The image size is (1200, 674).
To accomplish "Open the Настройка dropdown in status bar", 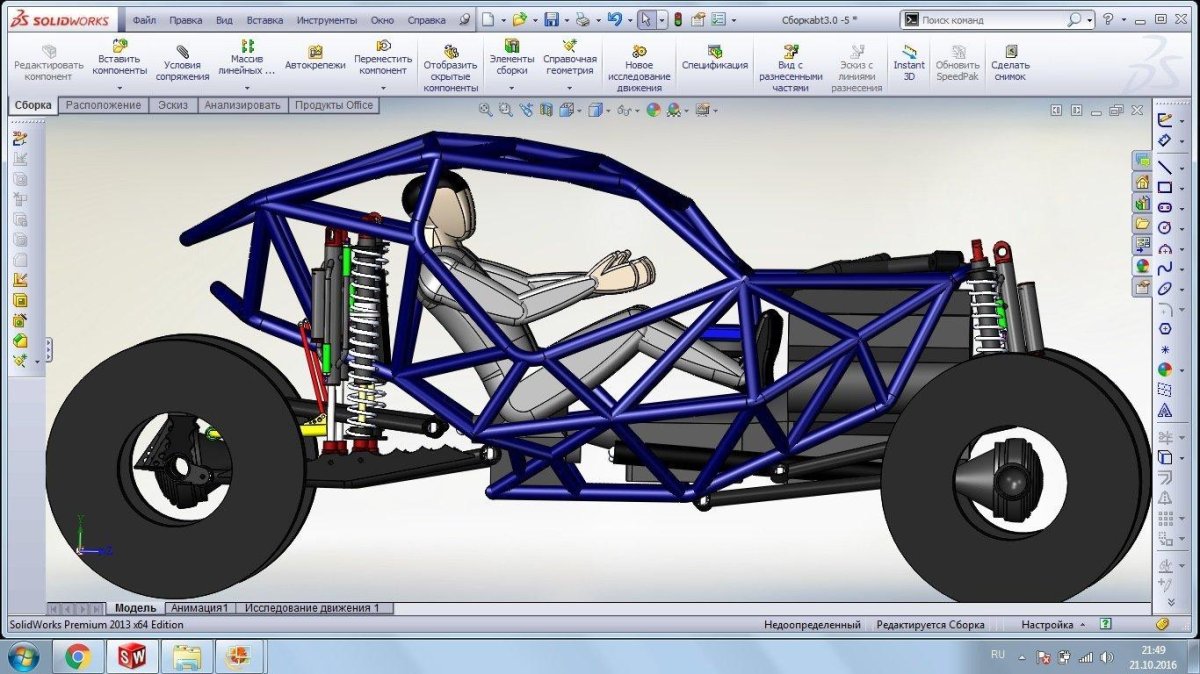I will point(1048,624).
